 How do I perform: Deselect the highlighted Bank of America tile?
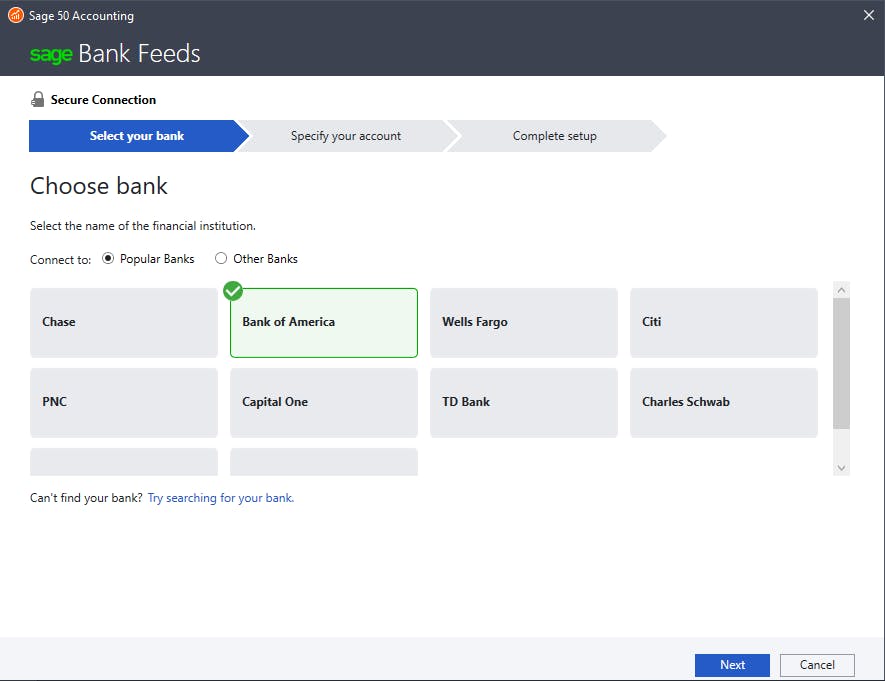[323, 322]
